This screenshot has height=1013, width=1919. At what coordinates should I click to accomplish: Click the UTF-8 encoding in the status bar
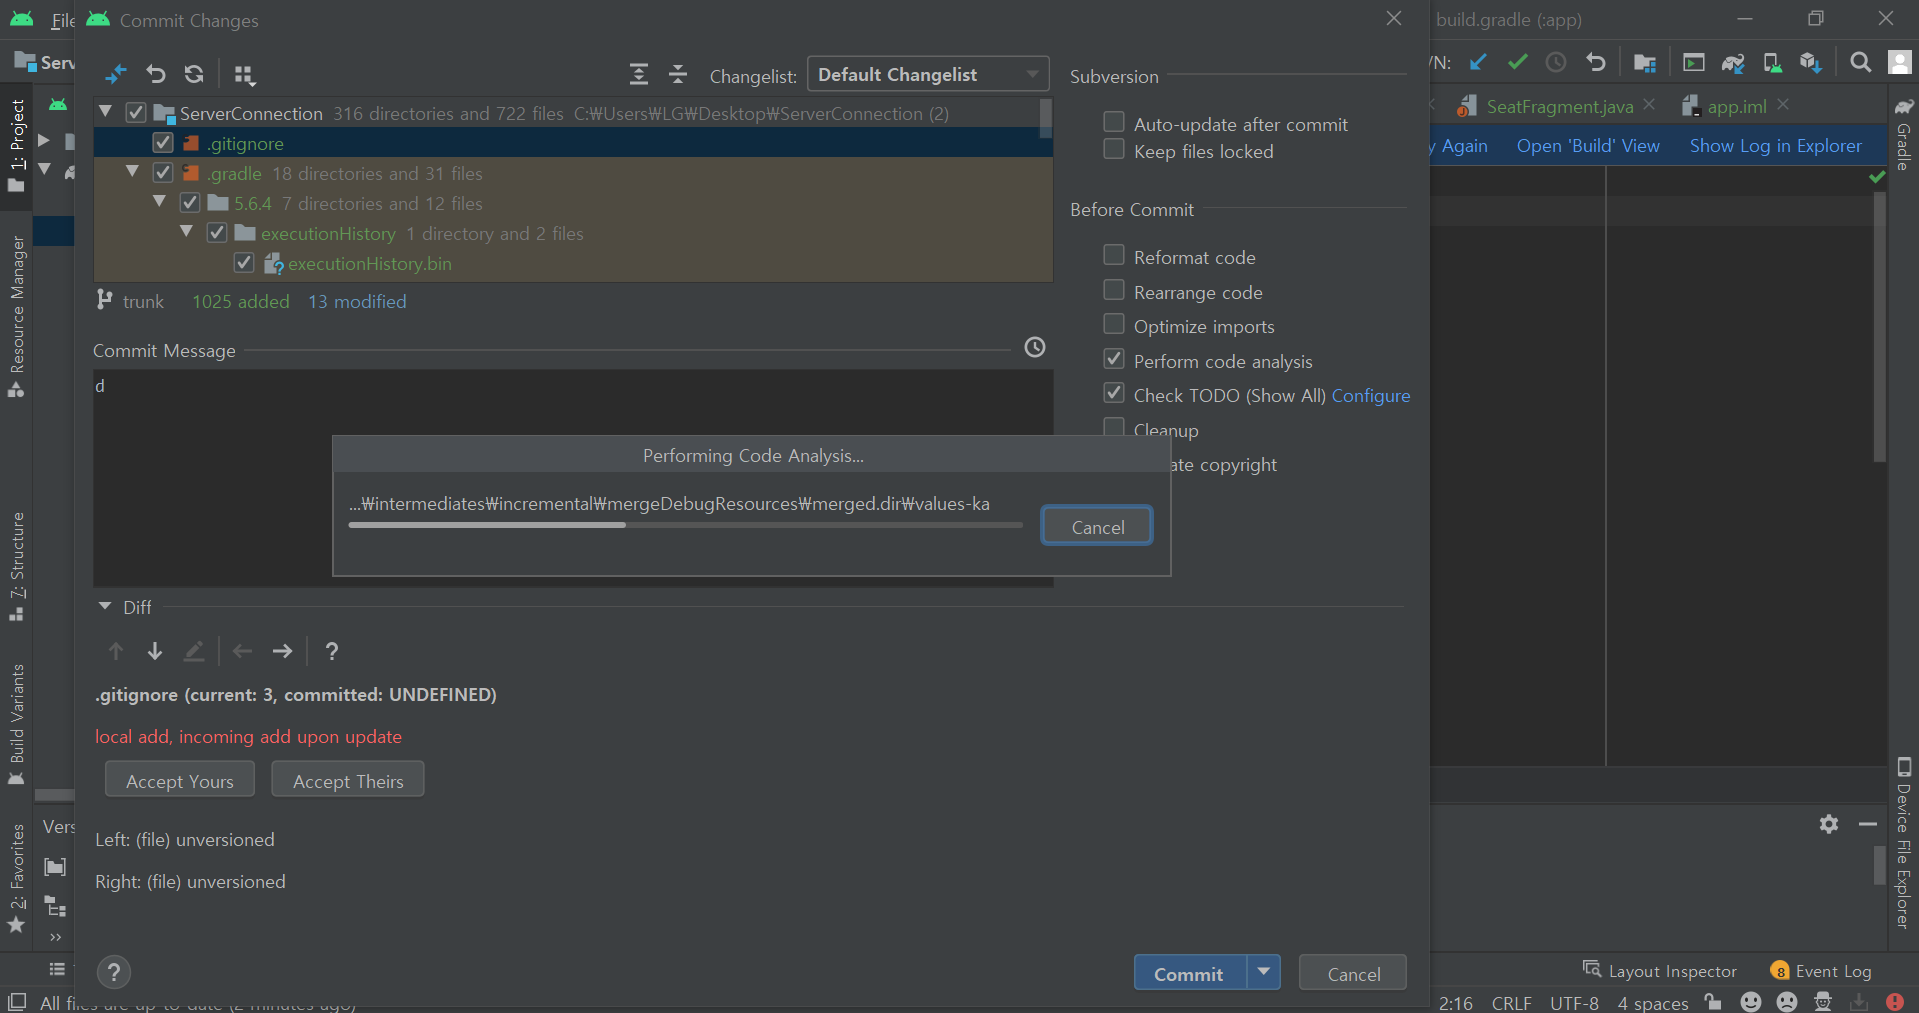coord(1574,1002)
